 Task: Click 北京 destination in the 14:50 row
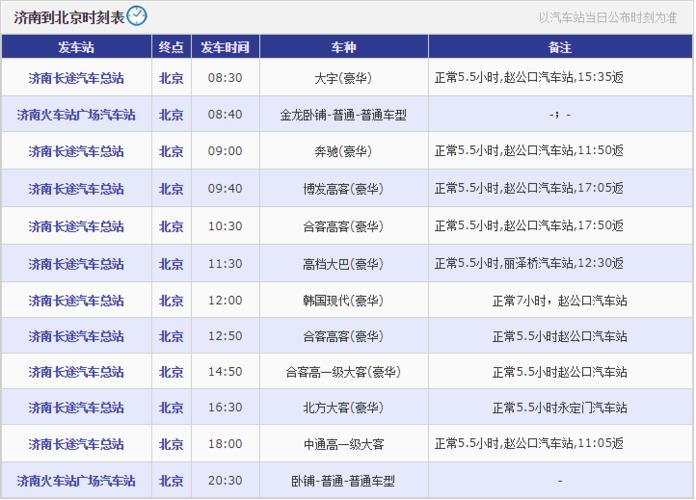pyautogui.click(x=171, y=372)
